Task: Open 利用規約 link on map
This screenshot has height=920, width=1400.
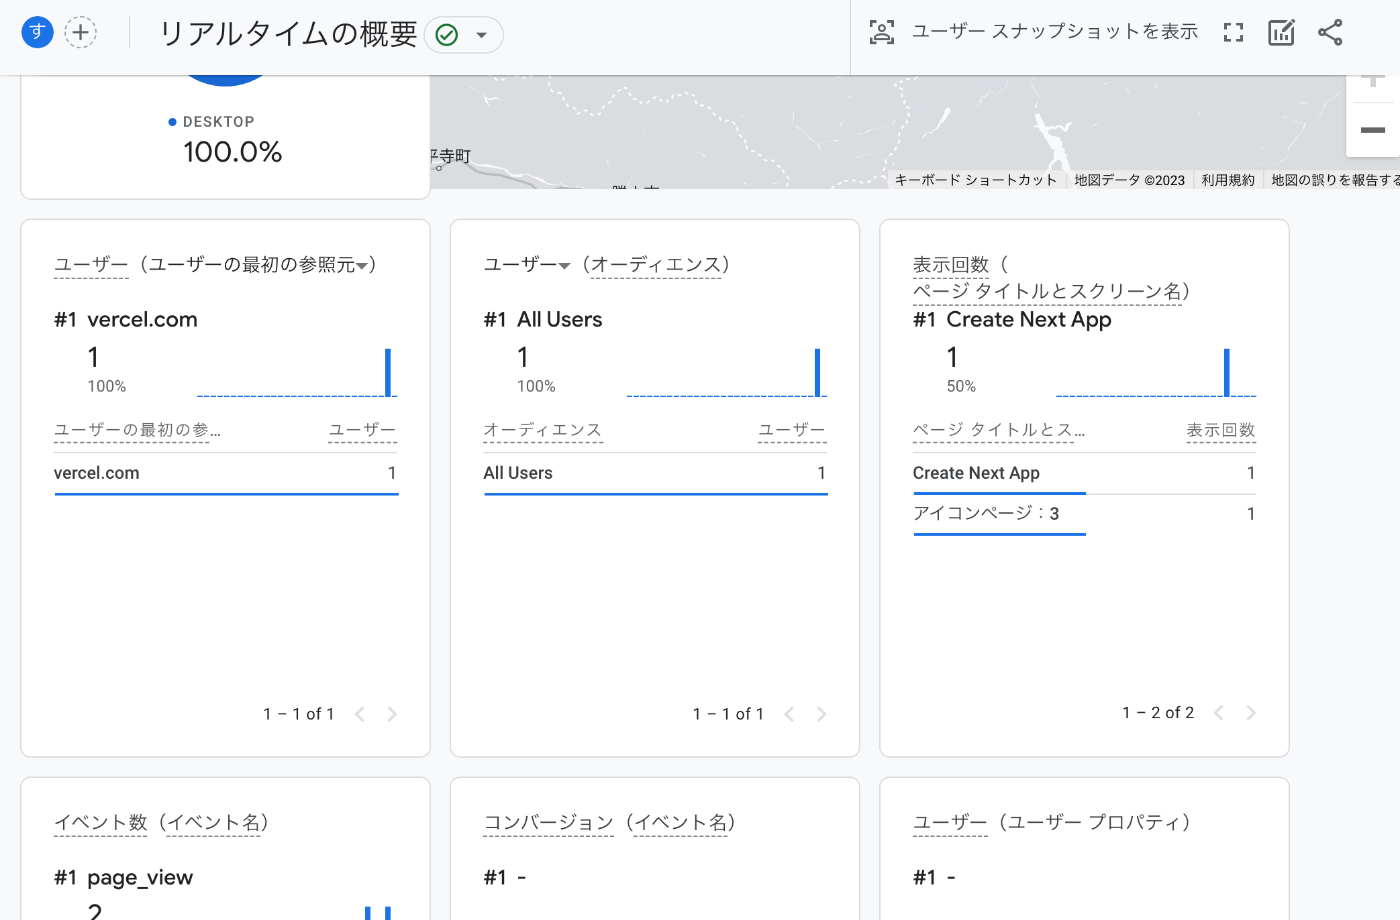Action: pyautogui.click(x=1228, y=180)
